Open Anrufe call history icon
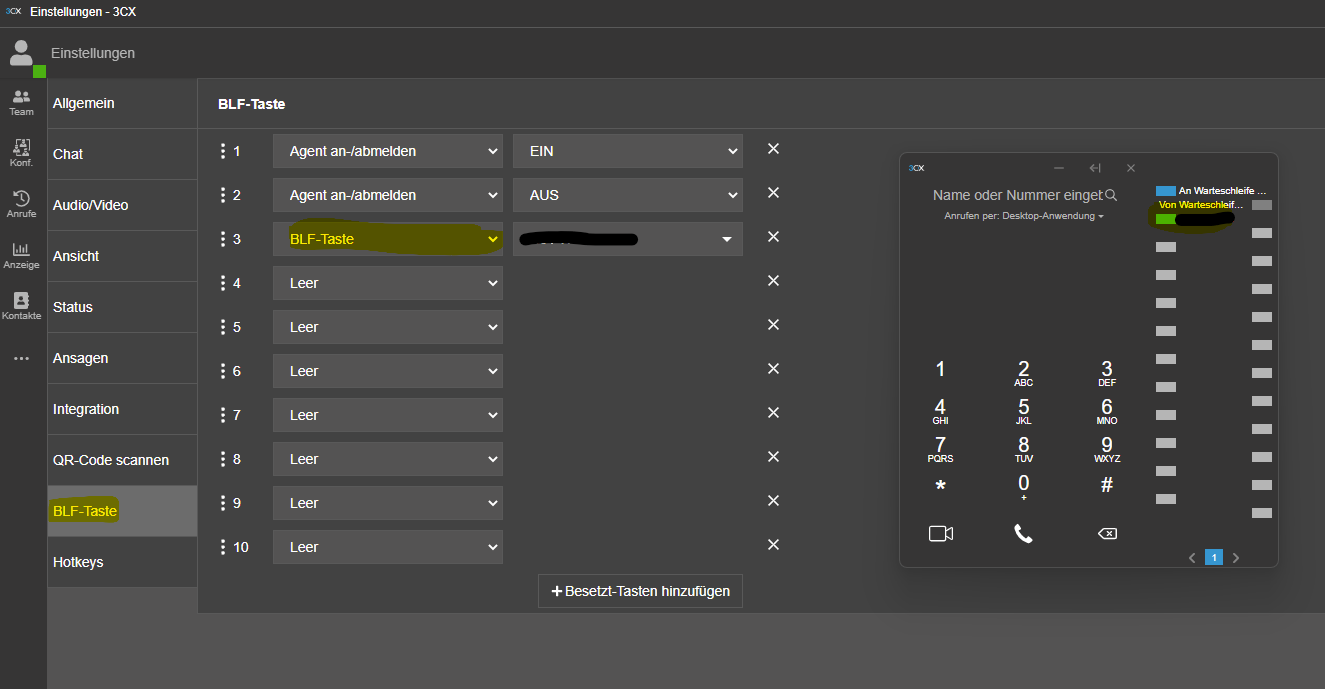 coord(22,204)
